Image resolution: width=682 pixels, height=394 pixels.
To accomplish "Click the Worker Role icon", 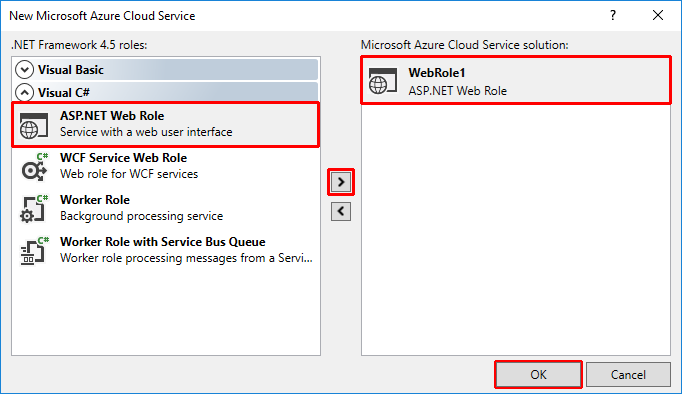I will (x=34, y=209).
